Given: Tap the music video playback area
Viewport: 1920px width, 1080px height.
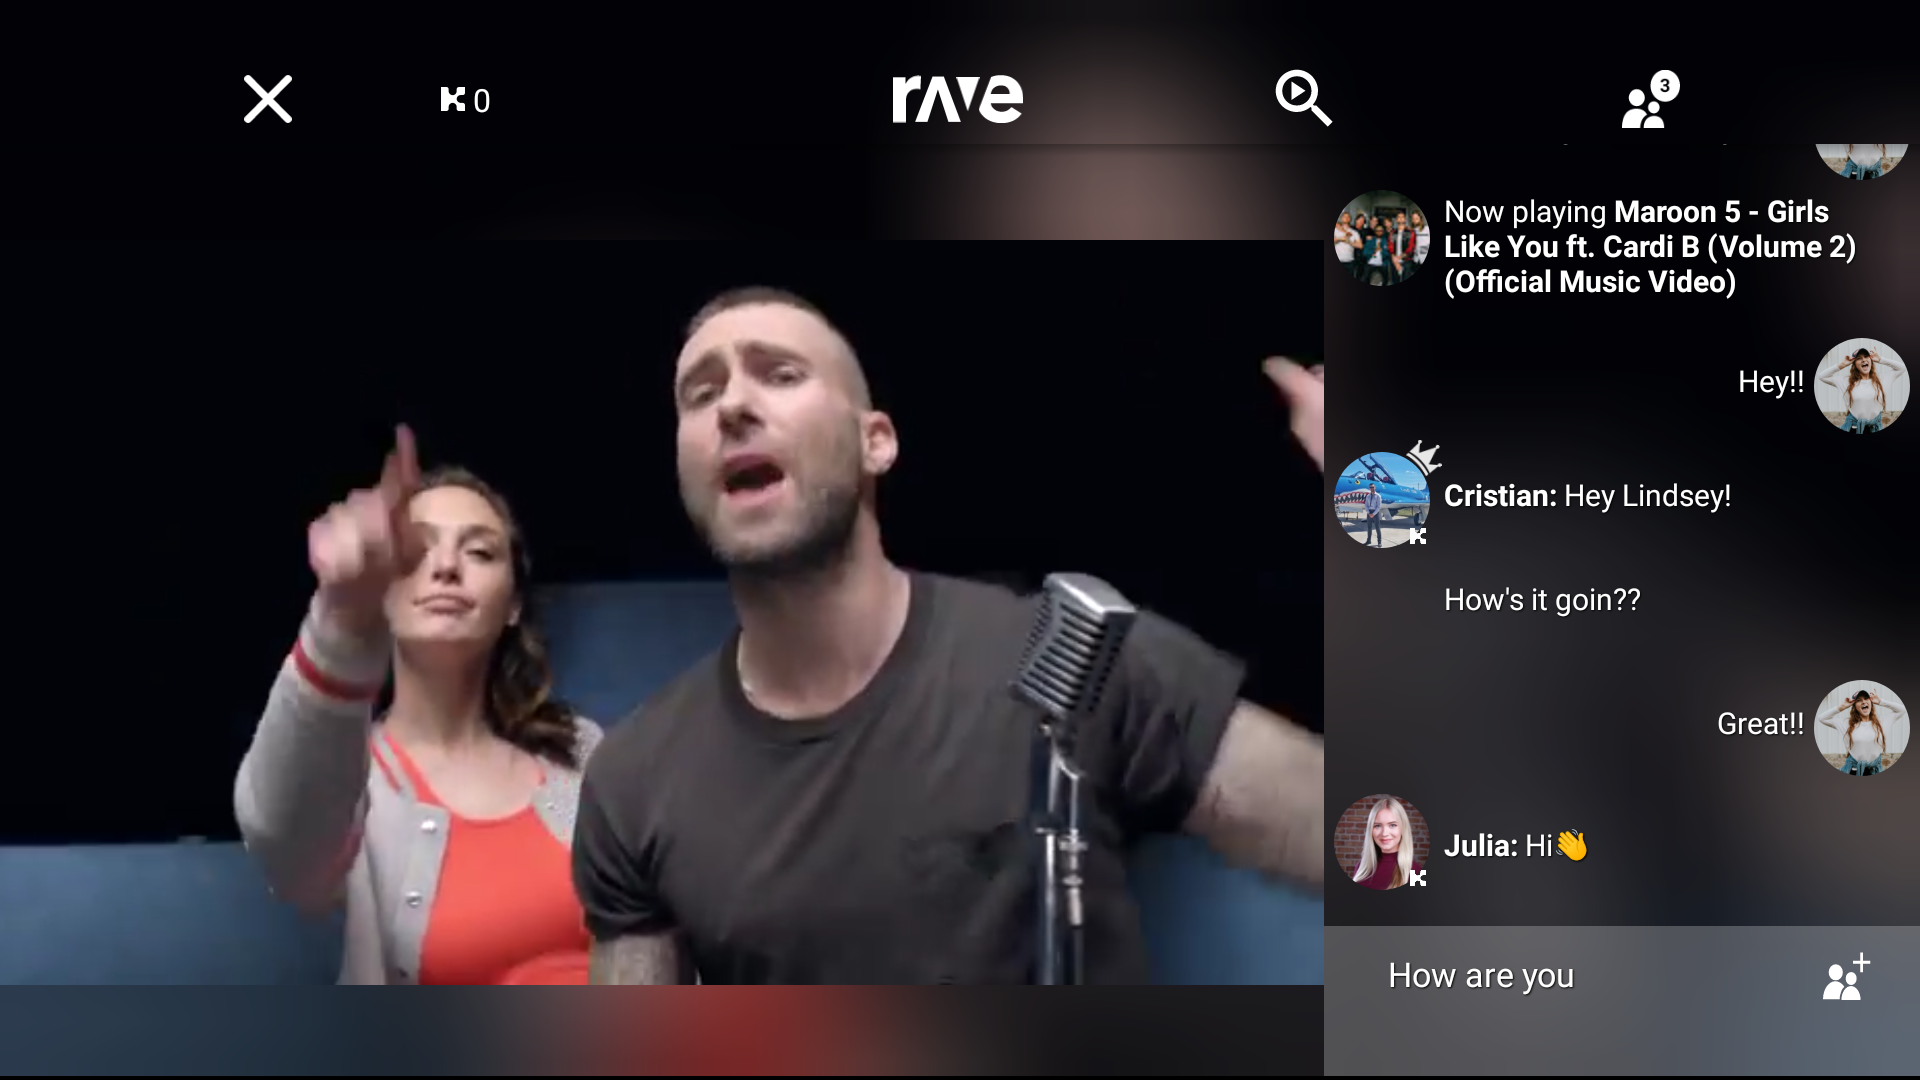Looking at the screenshot, I should click(x=662, y=612).
